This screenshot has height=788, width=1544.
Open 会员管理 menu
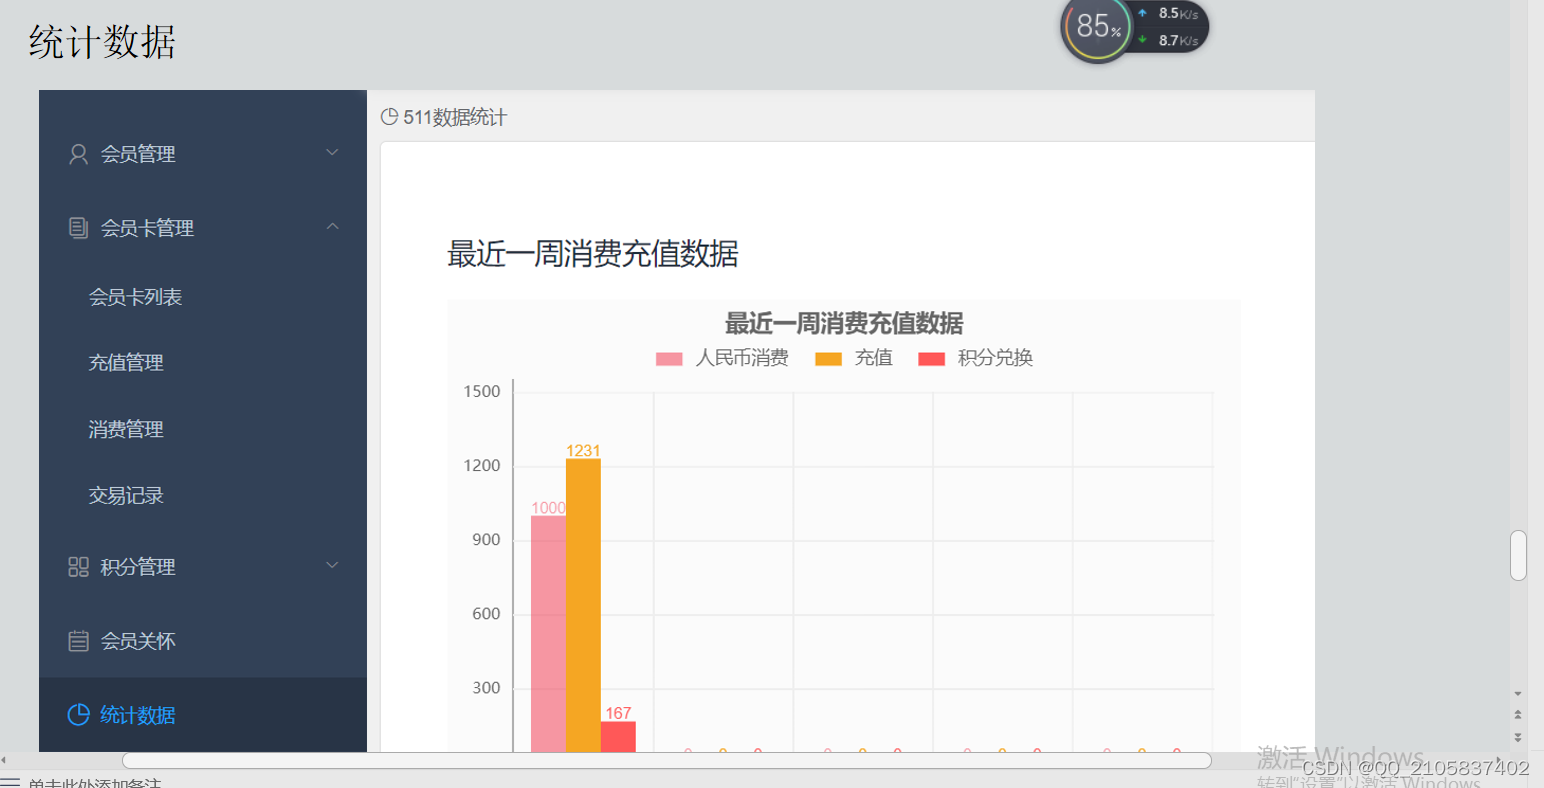203,154
